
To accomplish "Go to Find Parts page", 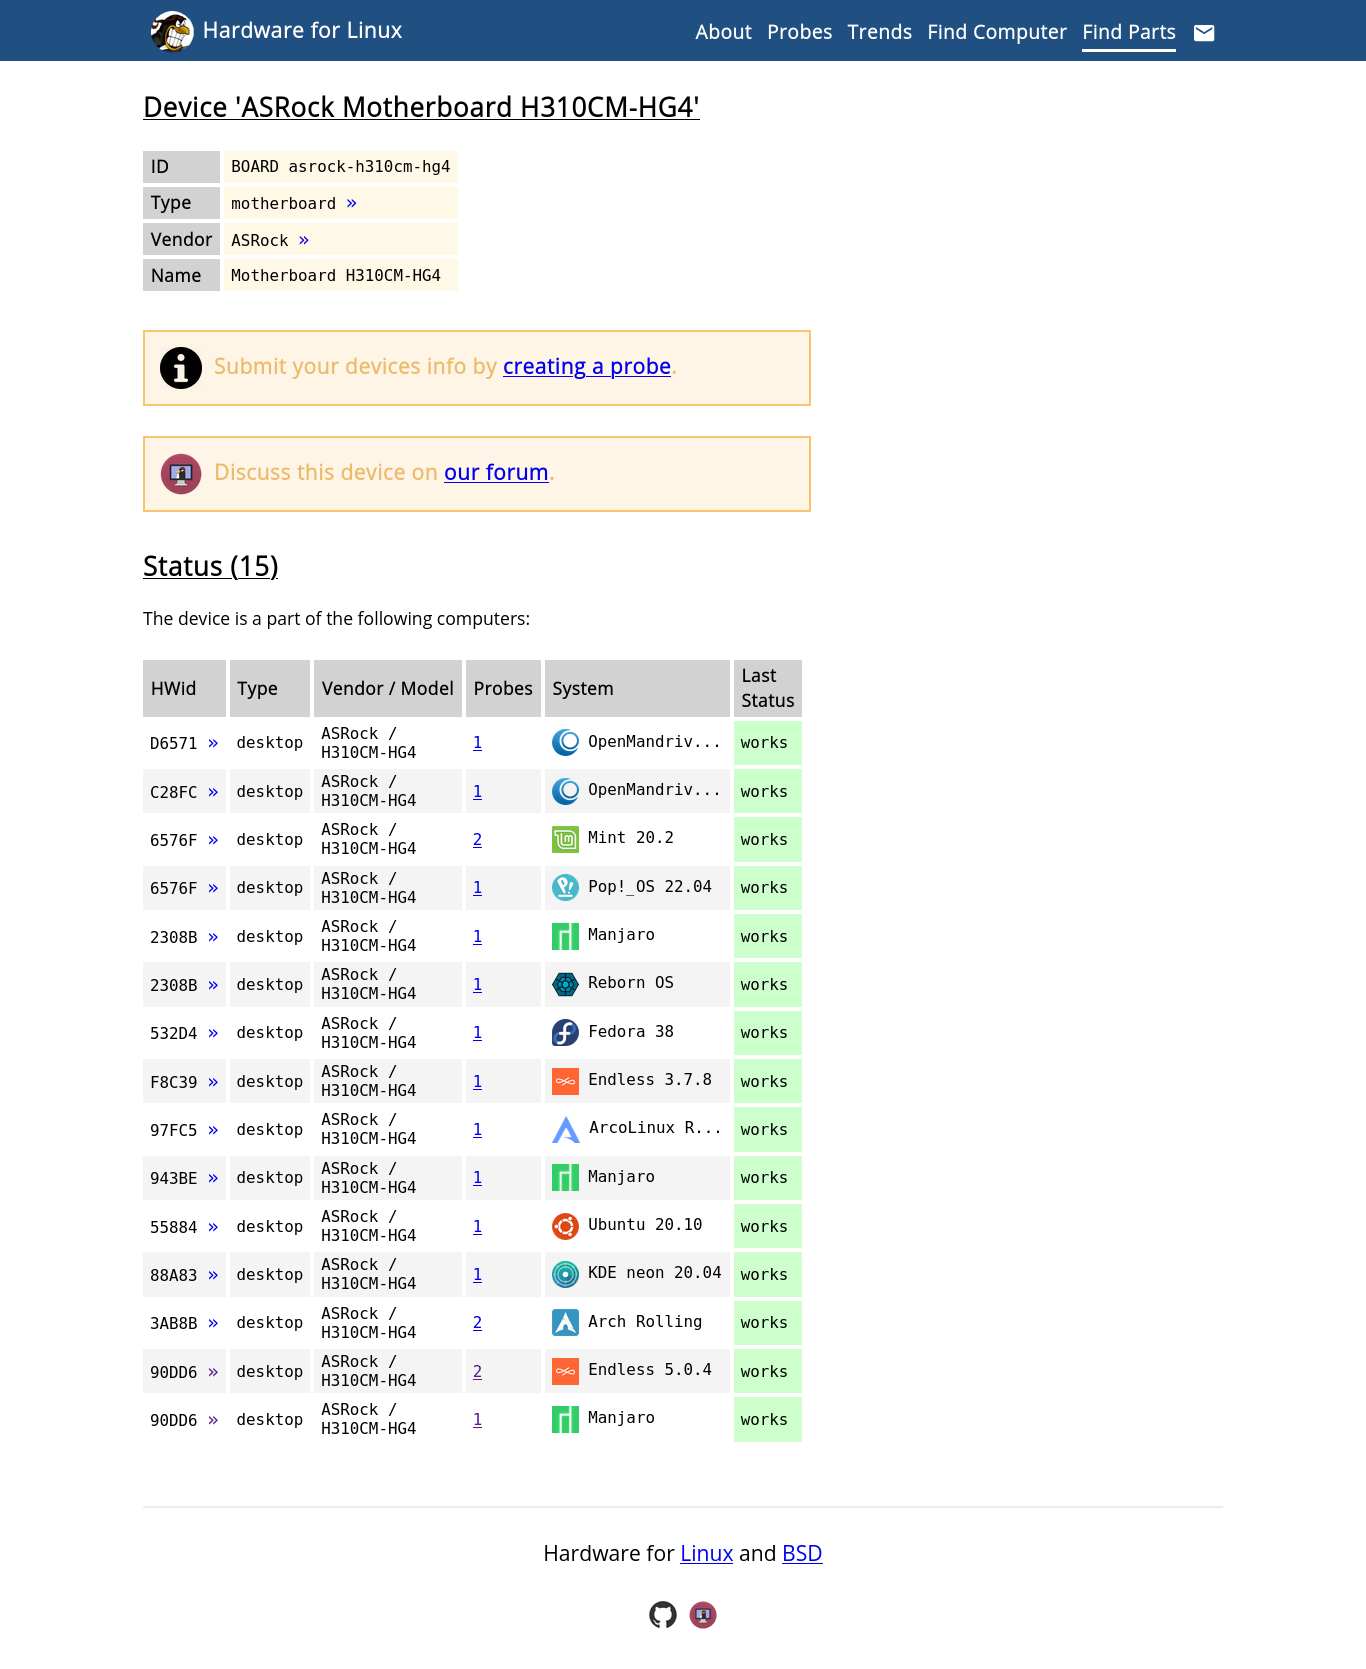I will (1128, 32).
